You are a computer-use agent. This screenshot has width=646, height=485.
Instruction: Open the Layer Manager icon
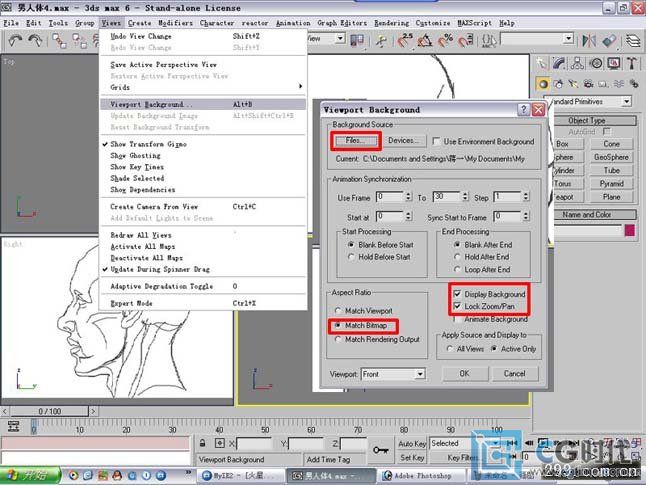coord(633,40)
